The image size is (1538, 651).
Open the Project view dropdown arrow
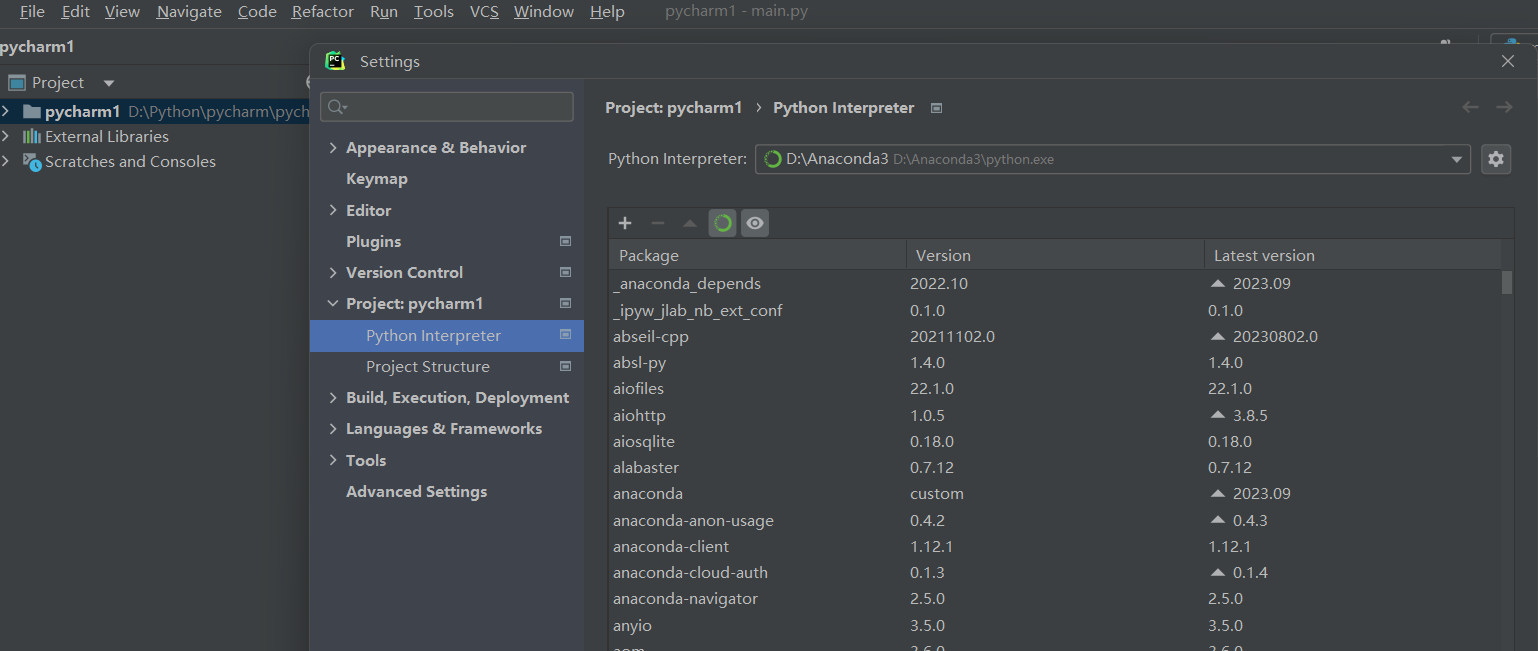(x=109, y=83)
